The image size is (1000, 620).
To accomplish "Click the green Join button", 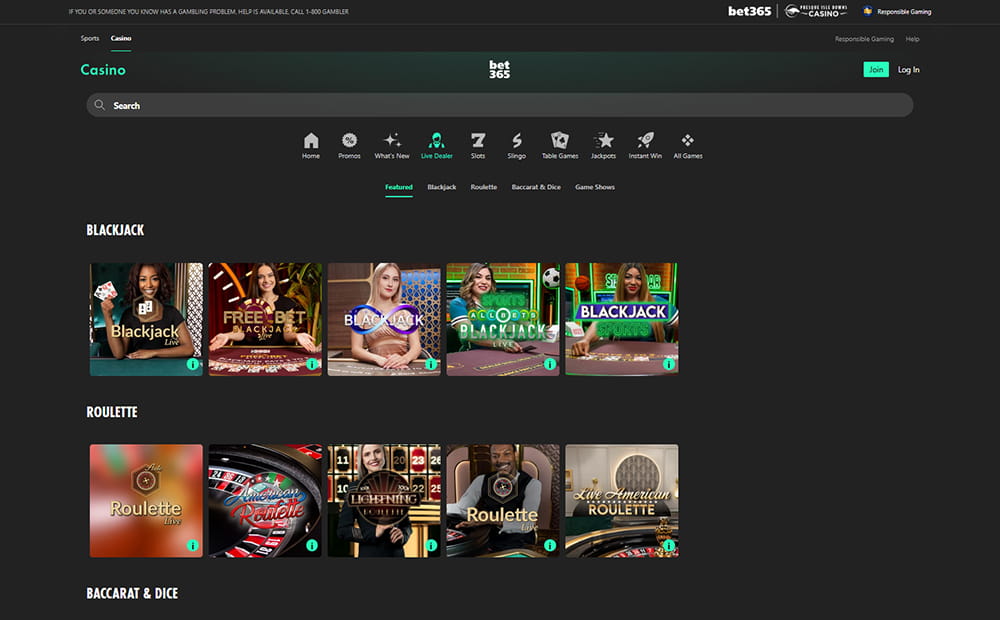I will coord(876,70).
